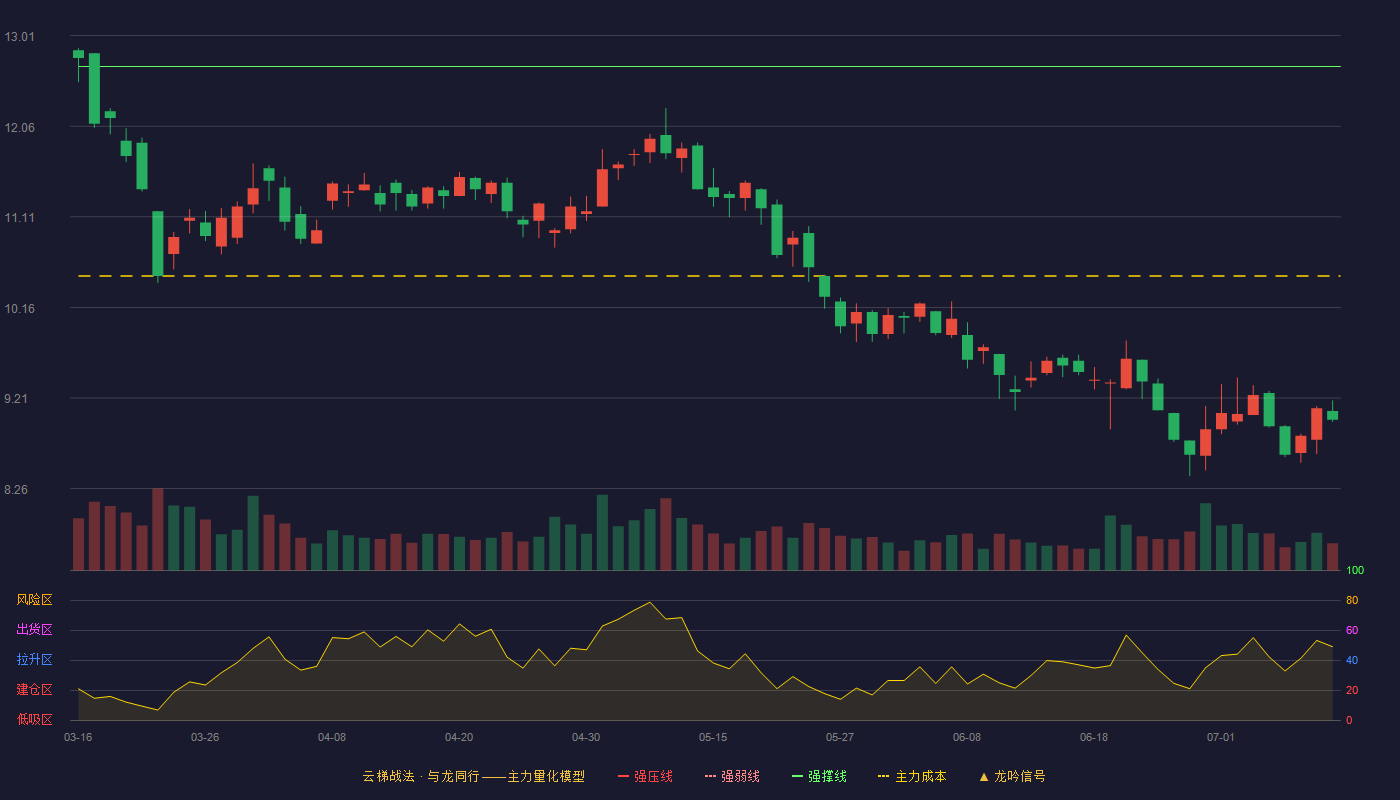Screen dimensions: 1400x800
Task: Toggle the green 强撑线 legend entry
Action: (819, 776)
